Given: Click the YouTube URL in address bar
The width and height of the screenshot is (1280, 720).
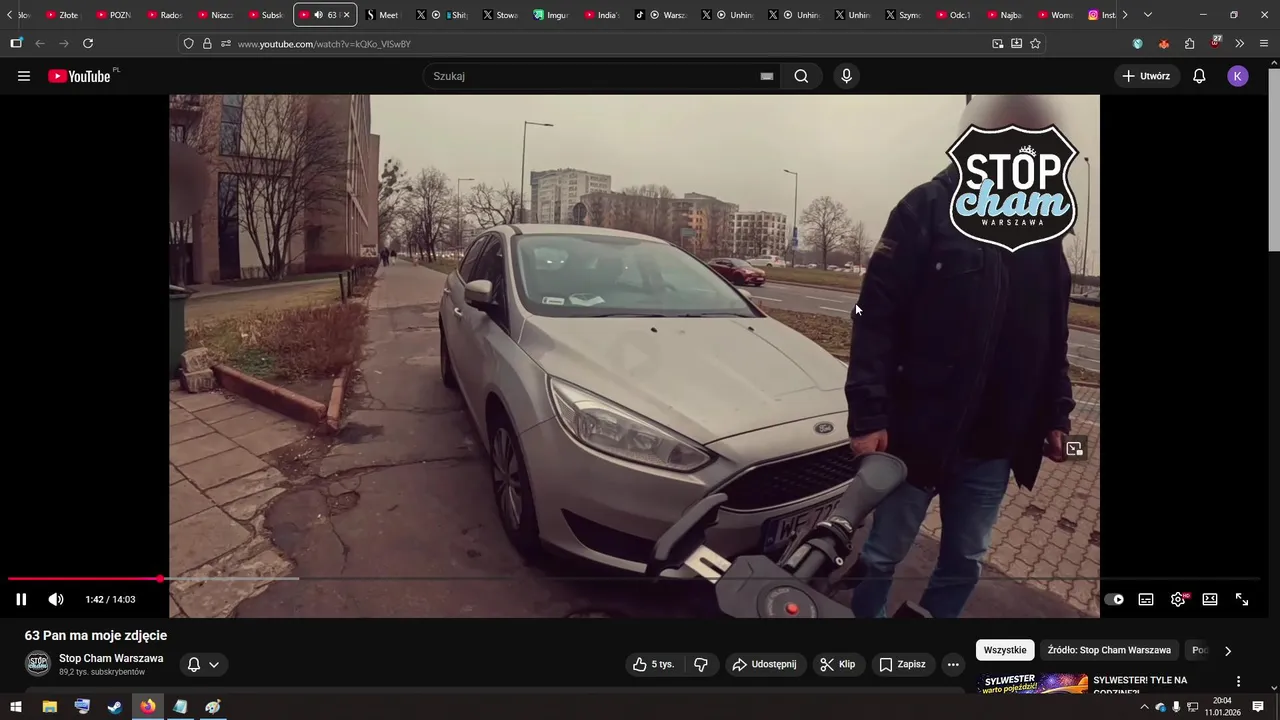Looking at the screenshot, I should tap(324, 44).
